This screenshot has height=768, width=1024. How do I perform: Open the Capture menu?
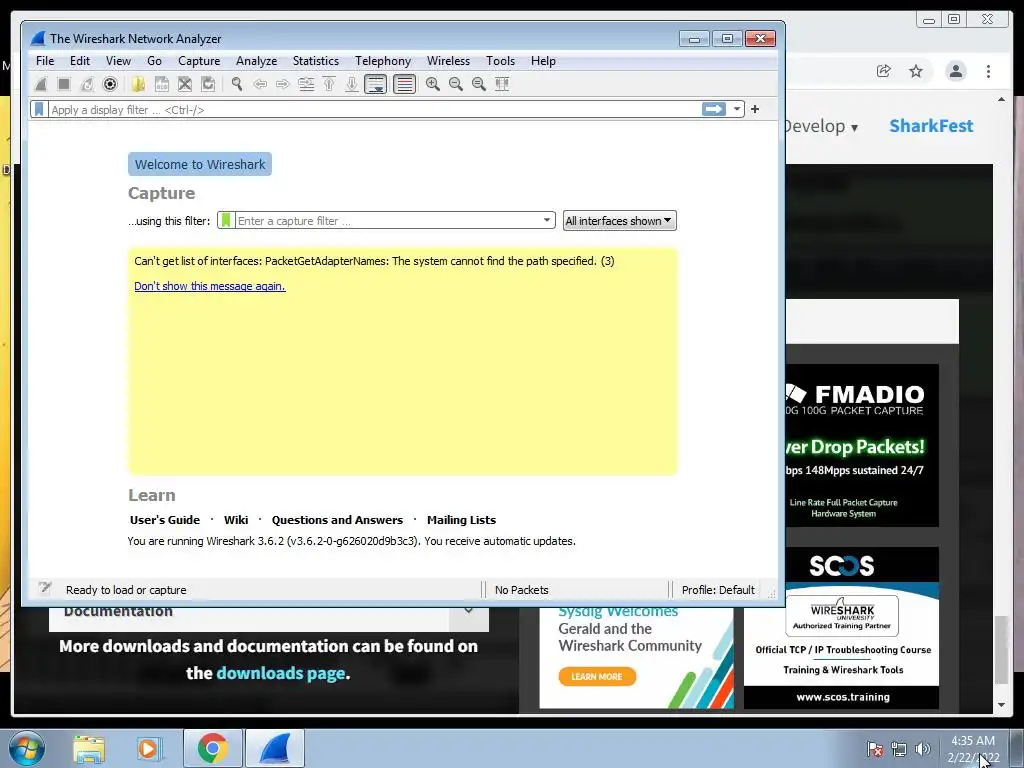[199, 61]
